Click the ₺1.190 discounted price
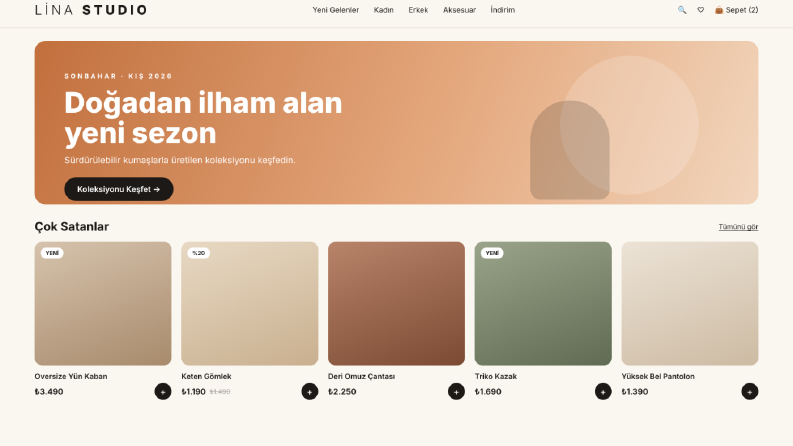Screen dimensions: 793x446 (193, 391)
